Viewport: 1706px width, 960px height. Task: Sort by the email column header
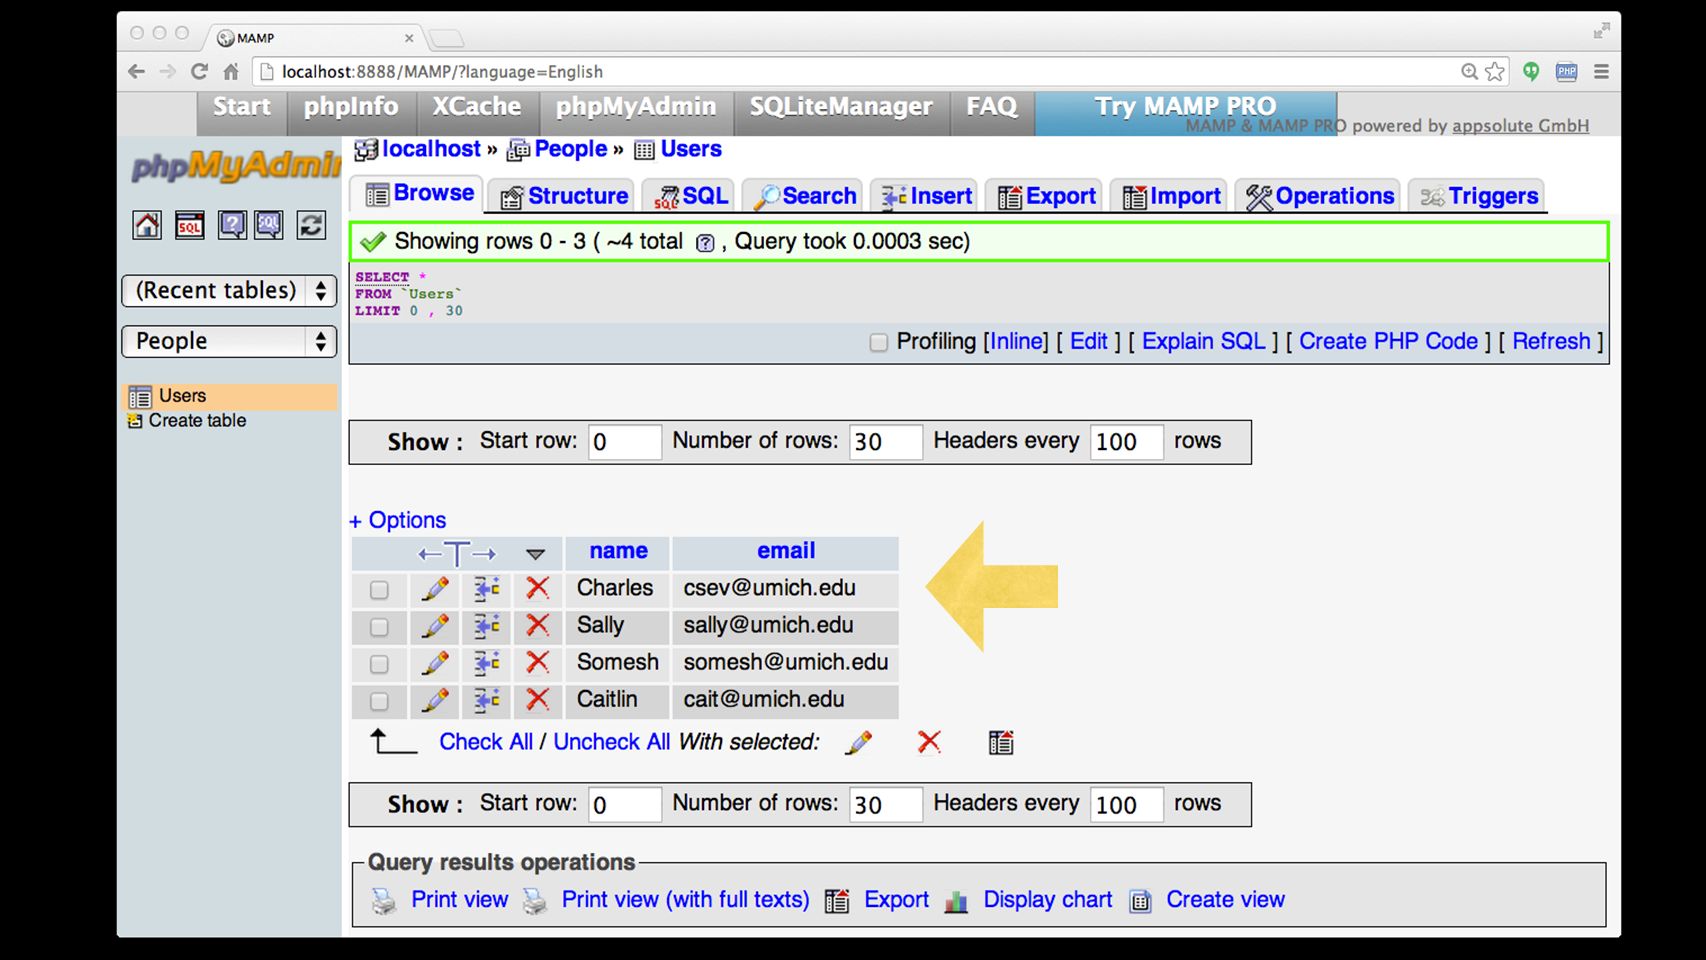786,551
